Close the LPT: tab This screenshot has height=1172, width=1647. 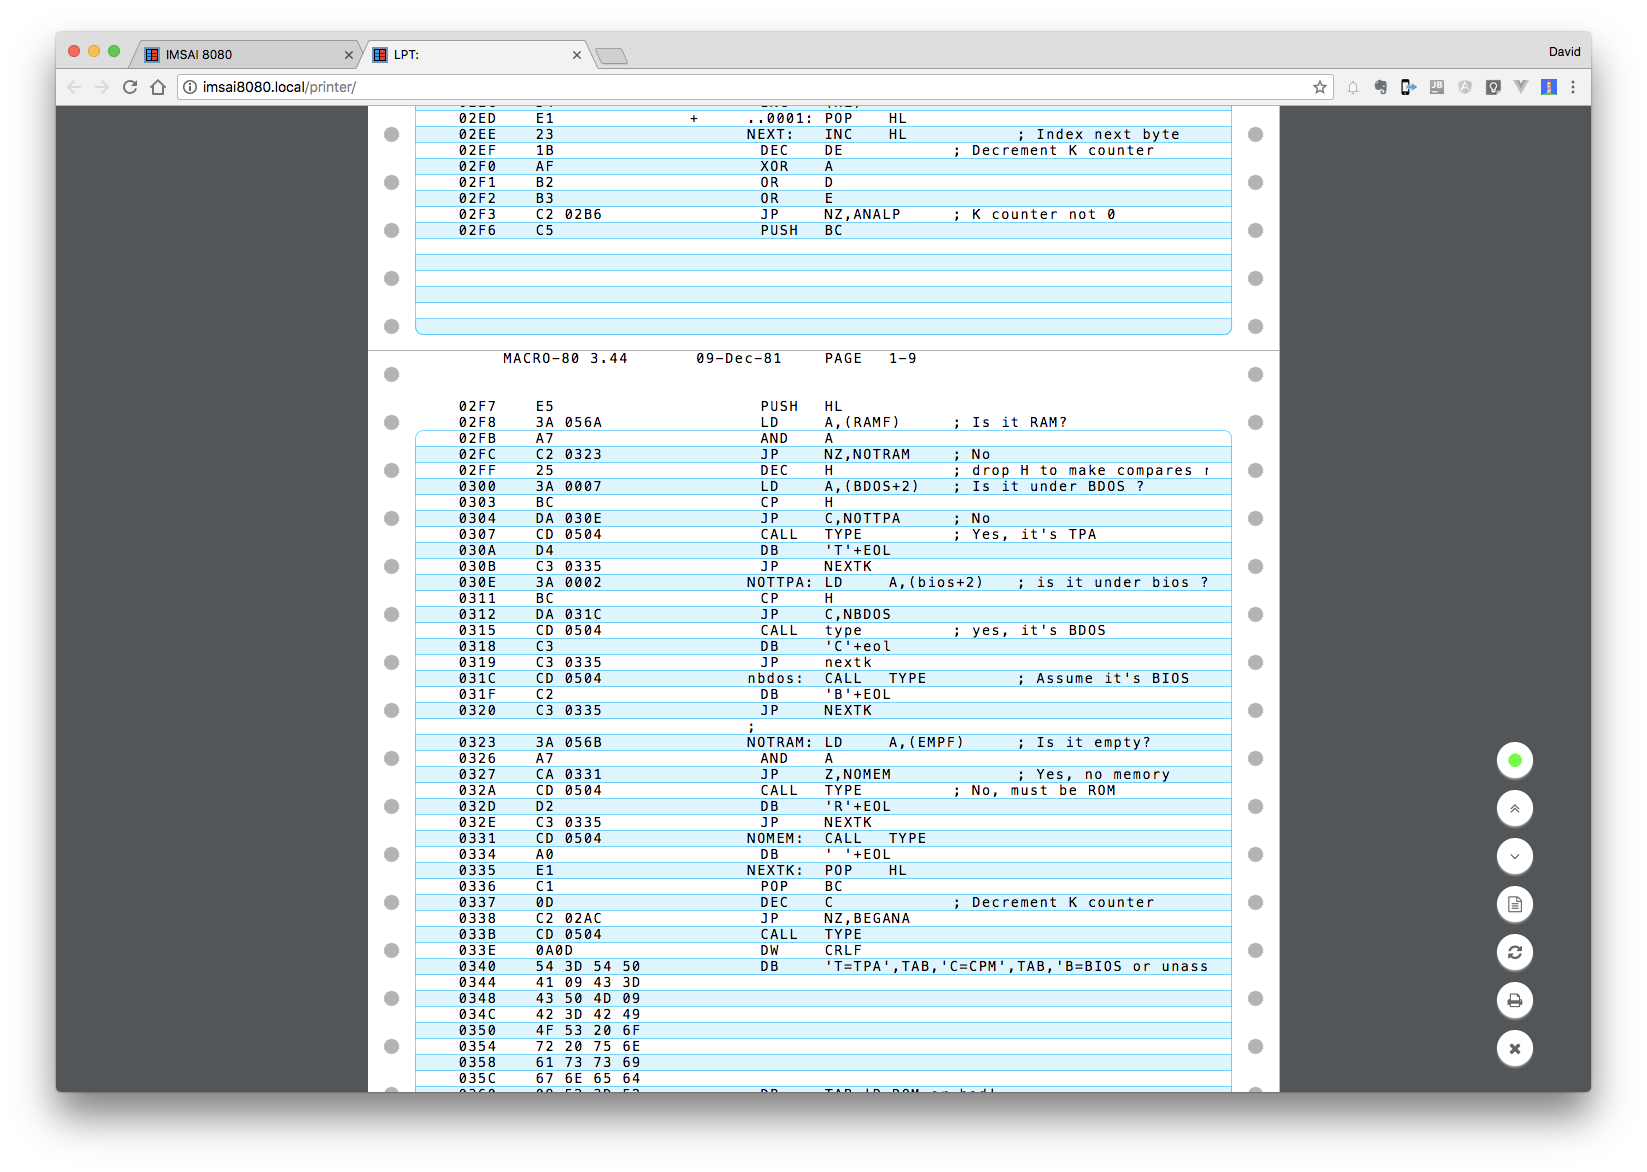[576, 55]
